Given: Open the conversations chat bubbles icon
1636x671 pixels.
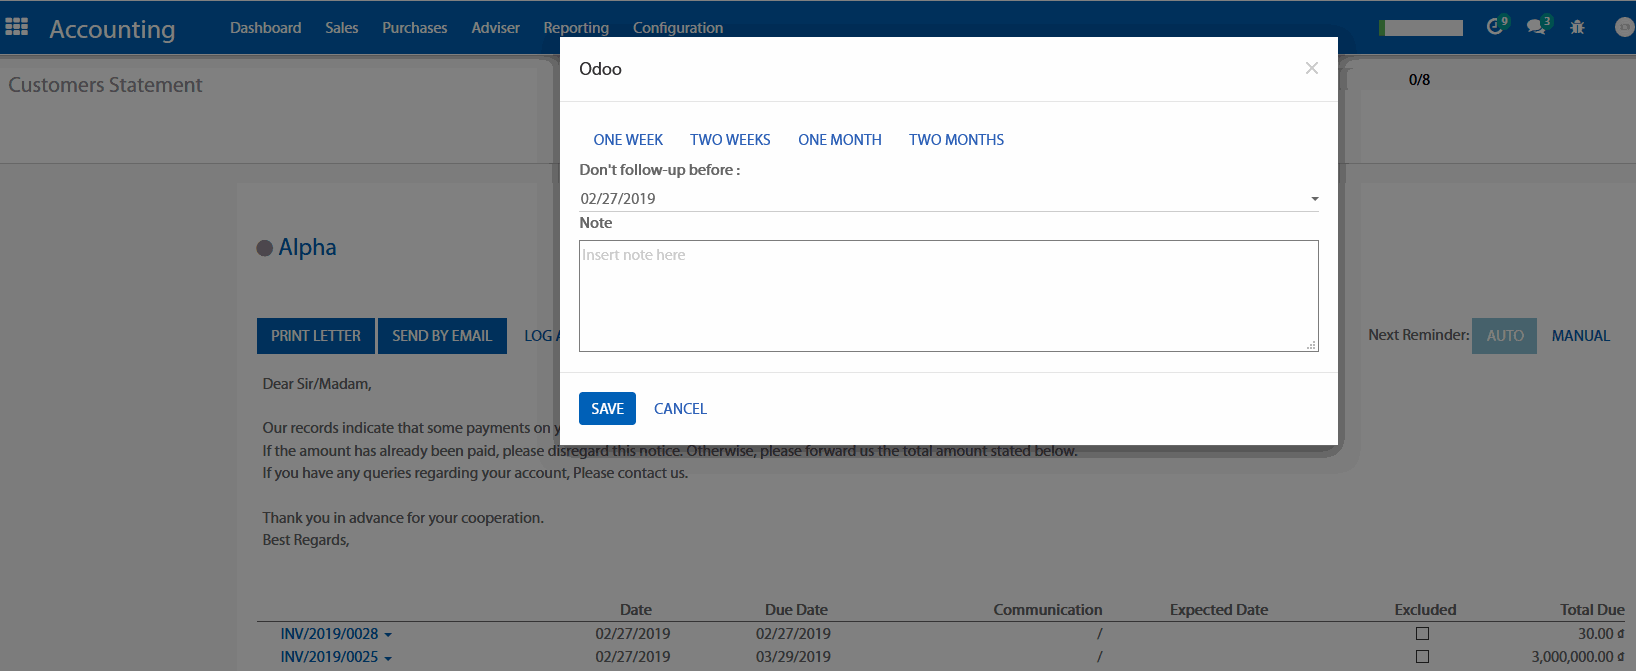Looking at the screenshot, I should 1536,27.
